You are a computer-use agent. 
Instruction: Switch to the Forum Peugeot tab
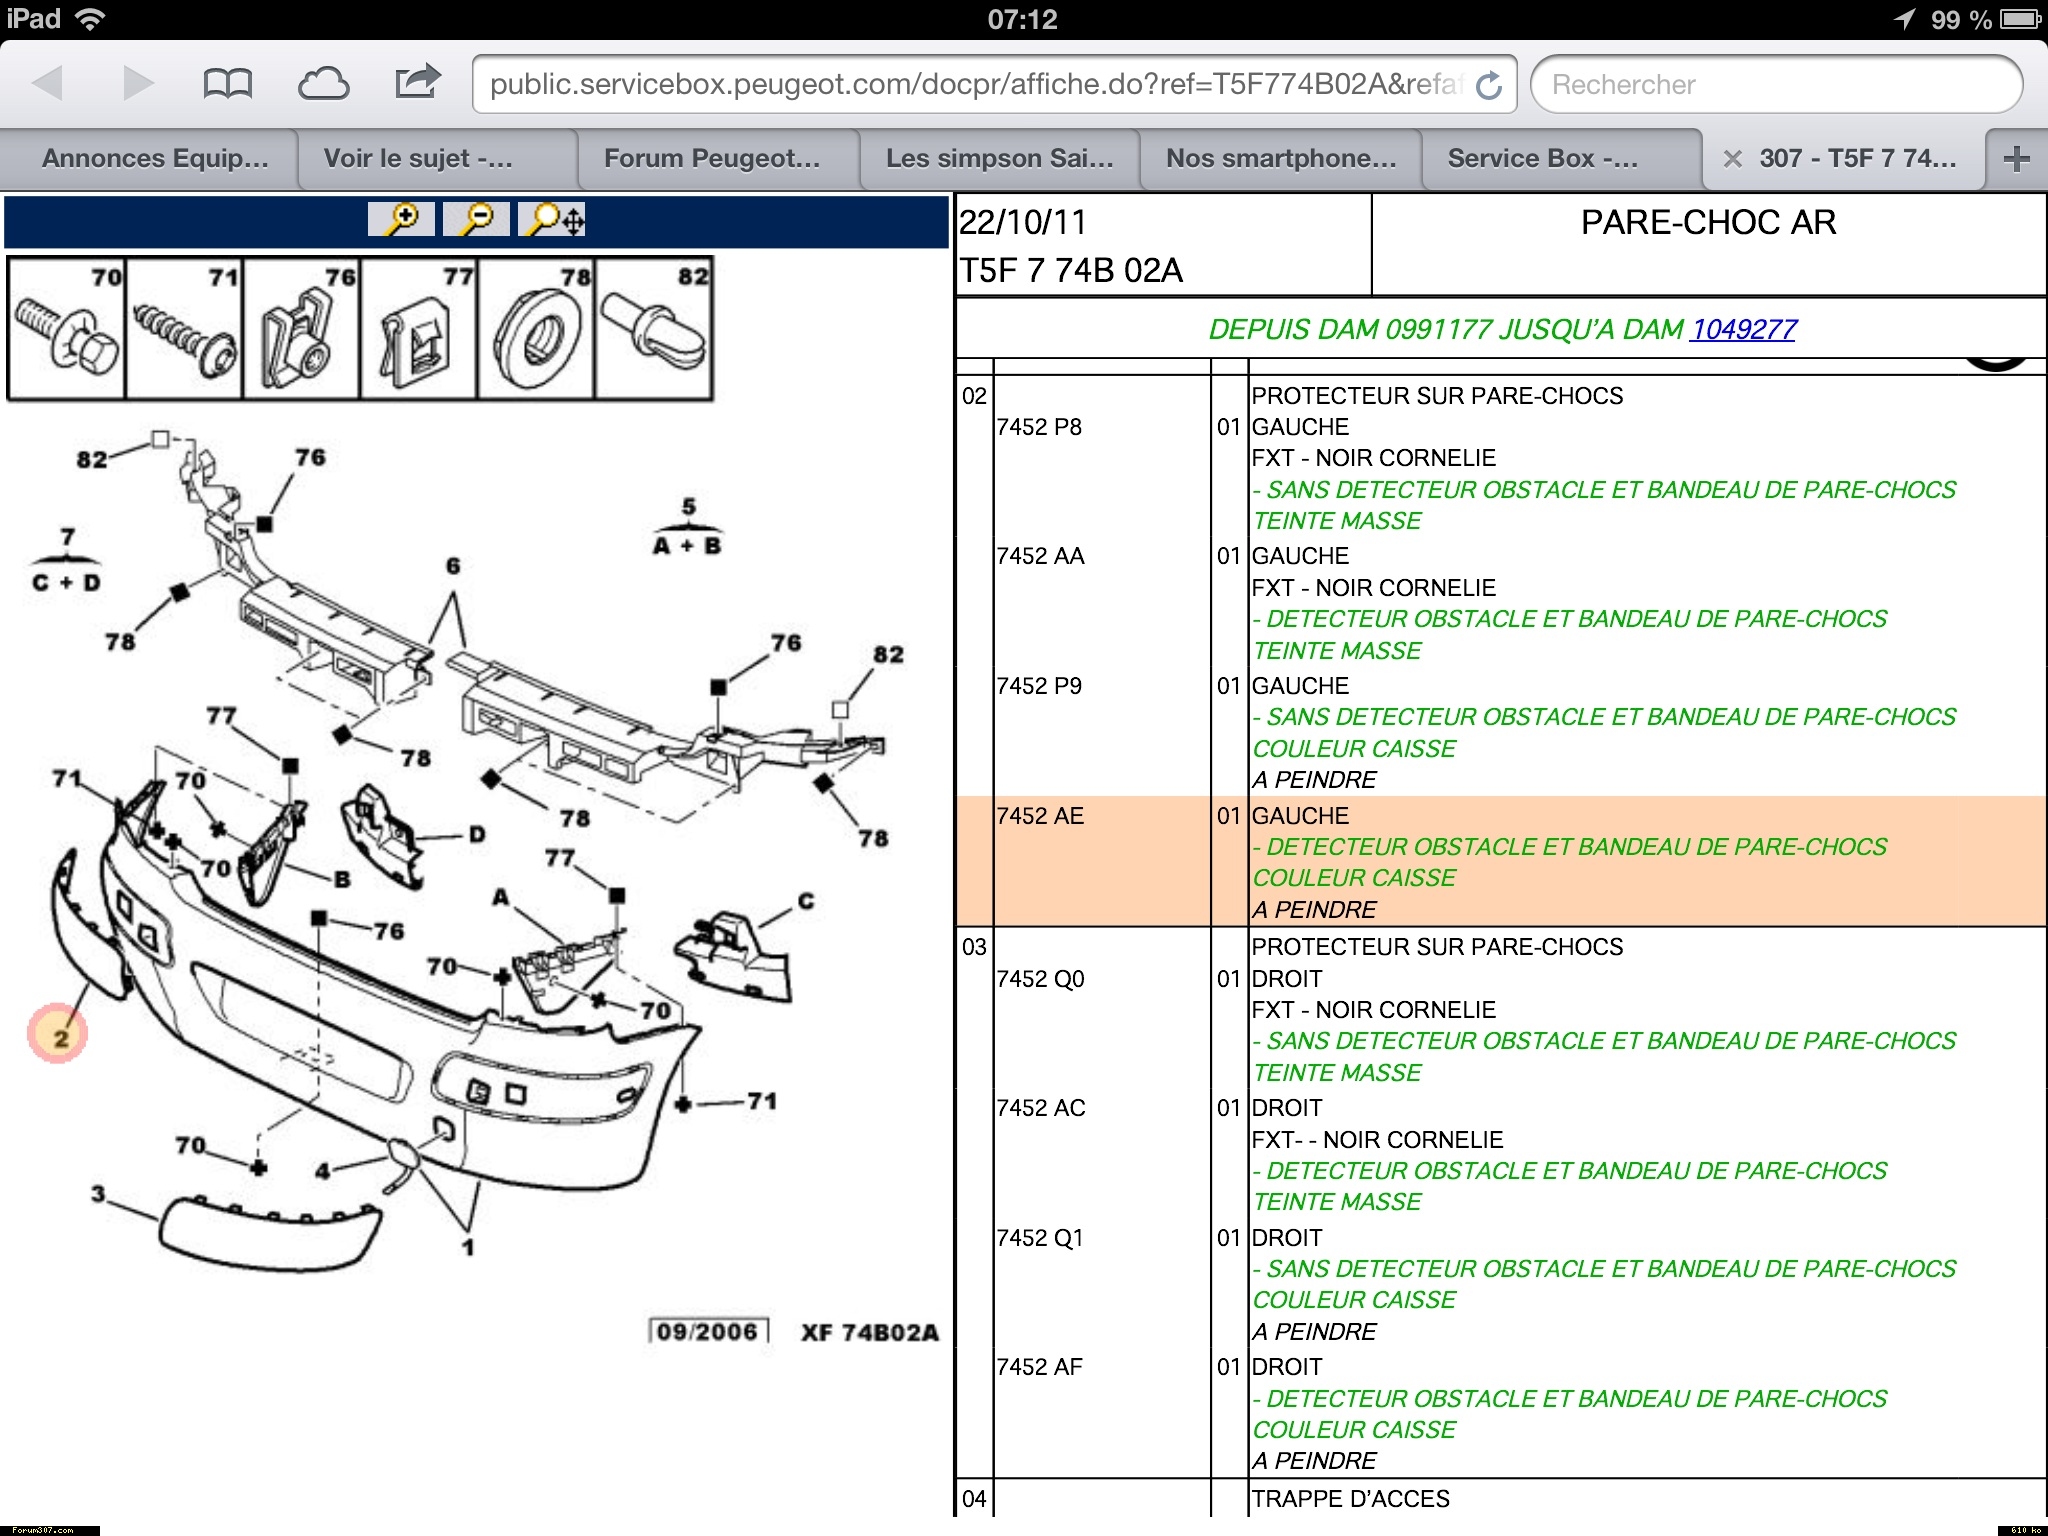point(711,158)
